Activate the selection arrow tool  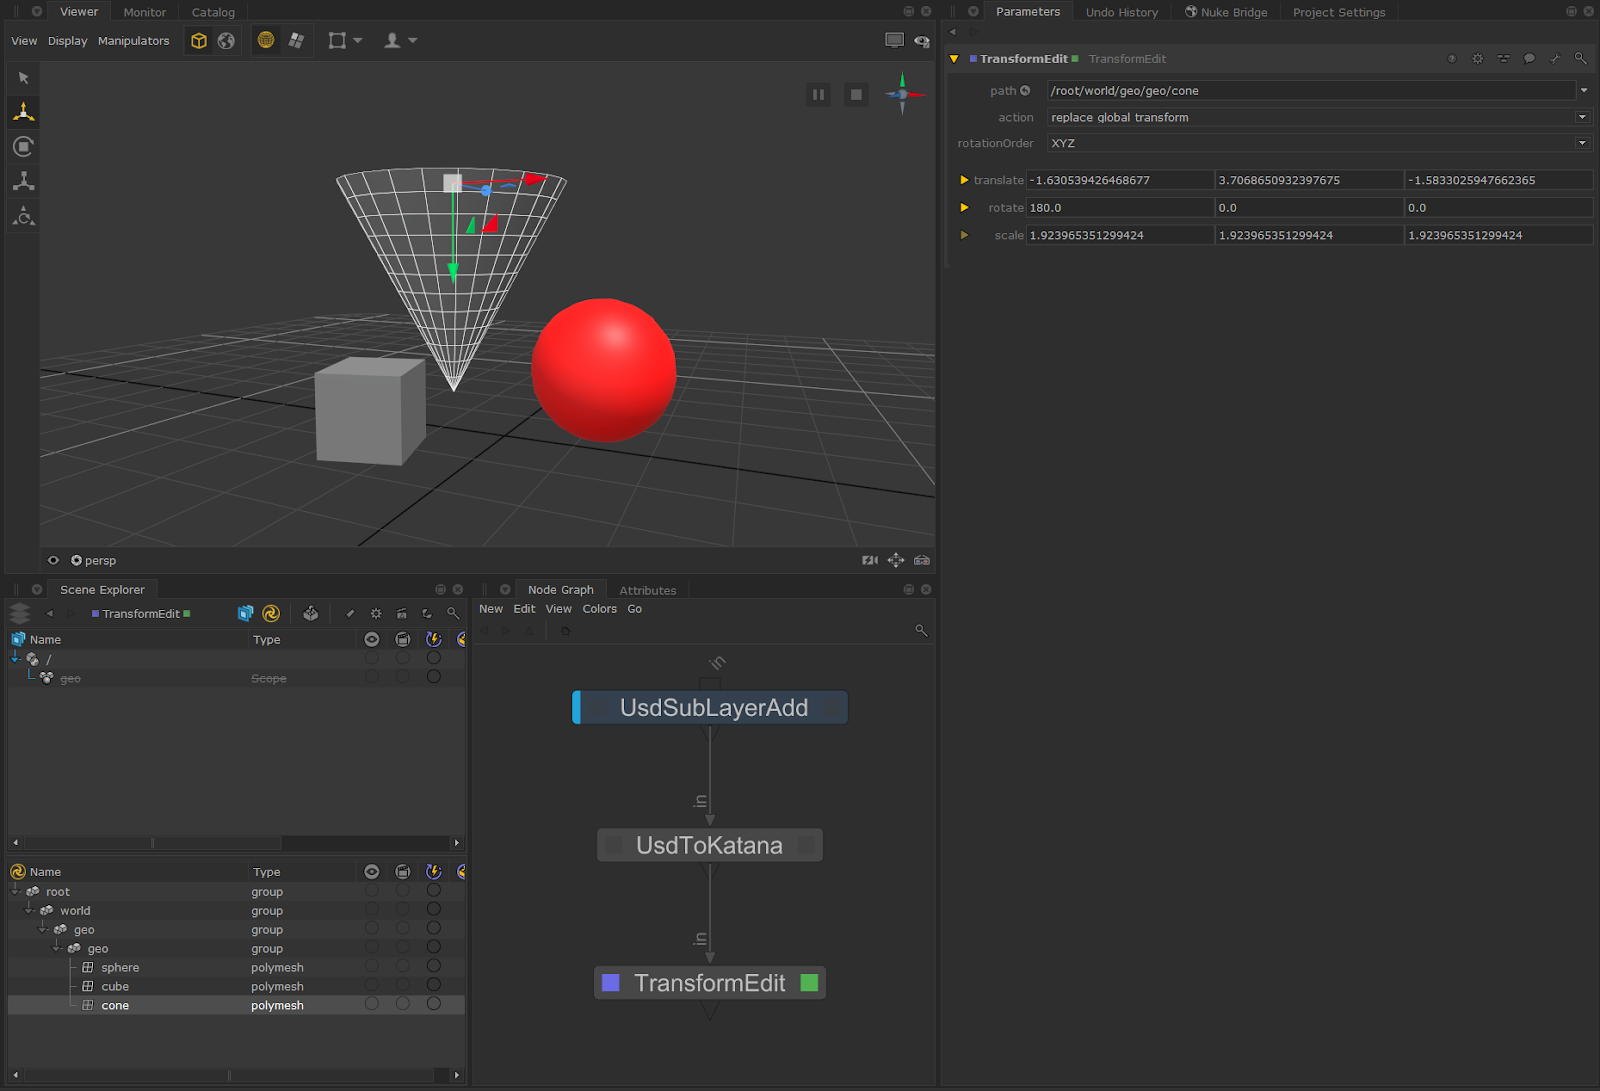pos(24,78)
